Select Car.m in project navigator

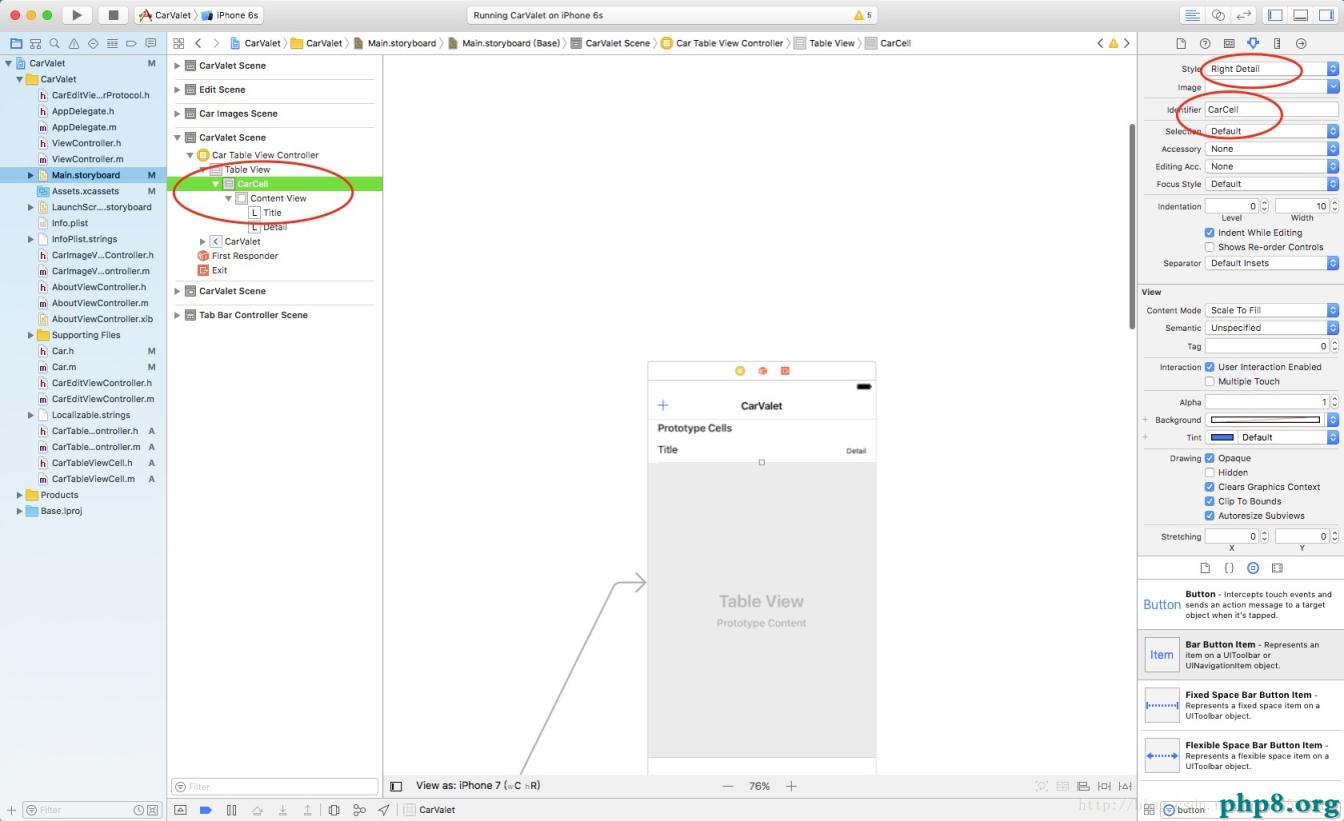point(63,367)
